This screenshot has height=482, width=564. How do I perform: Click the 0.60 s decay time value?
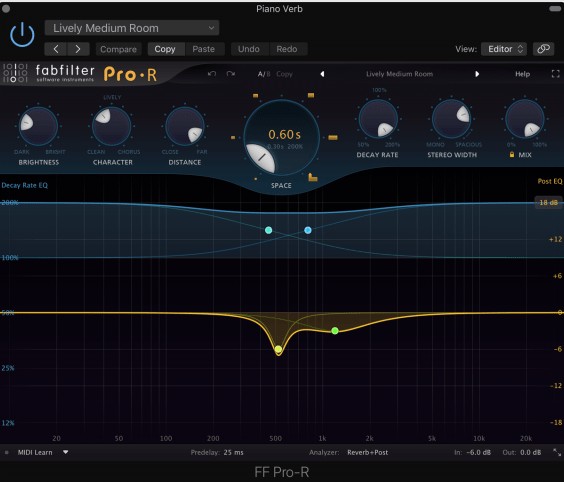click(x=284, y=135)
